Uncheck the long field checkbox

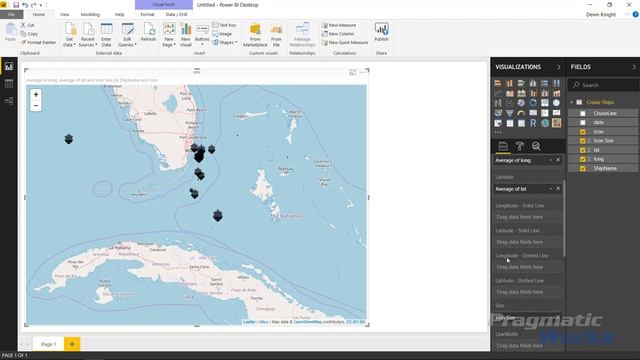click(x=583, y=159)
